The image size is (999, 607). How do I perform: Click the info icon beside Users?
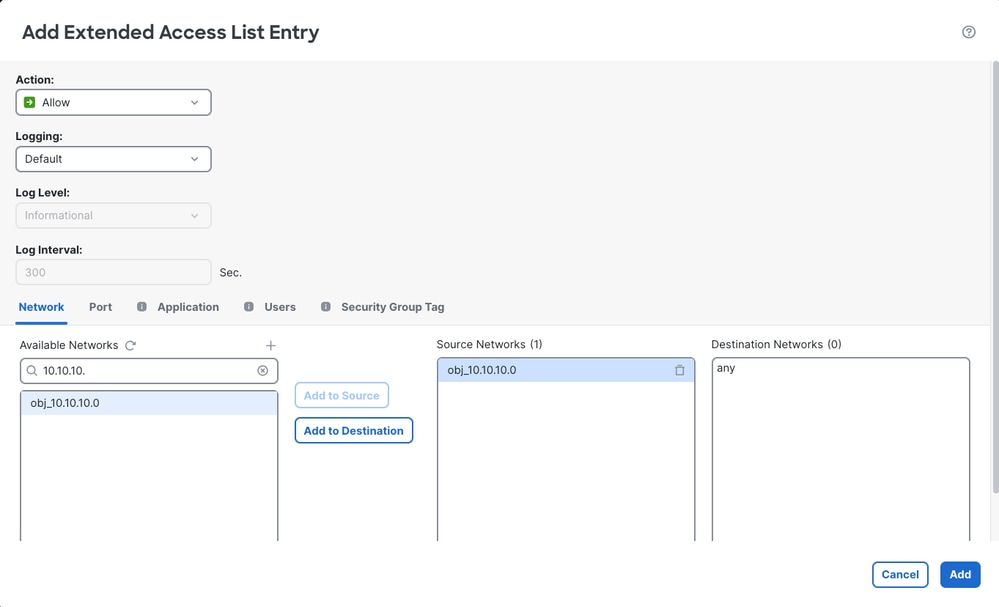pos(248,306)
